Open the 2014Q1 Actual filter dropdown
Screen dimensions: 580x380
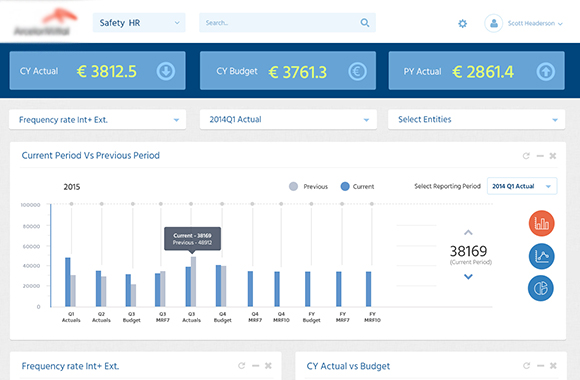coord(288,120)
